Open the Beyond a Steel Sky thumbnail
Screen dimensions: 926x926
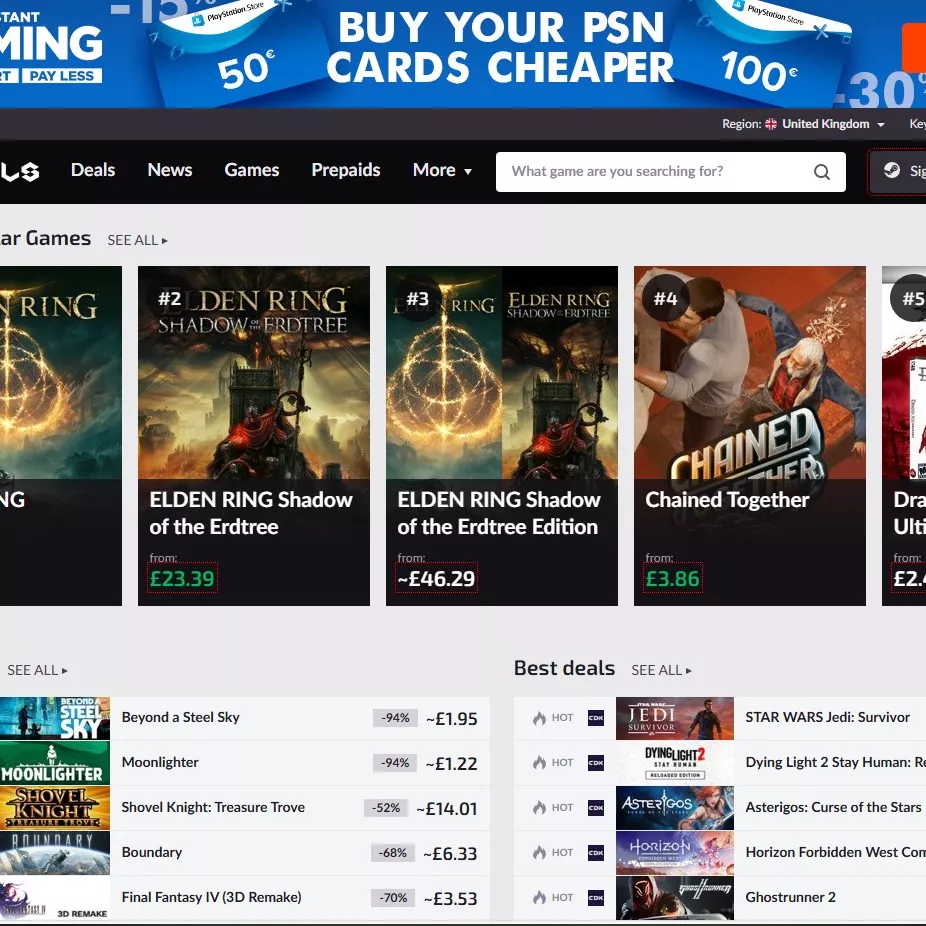55,718
